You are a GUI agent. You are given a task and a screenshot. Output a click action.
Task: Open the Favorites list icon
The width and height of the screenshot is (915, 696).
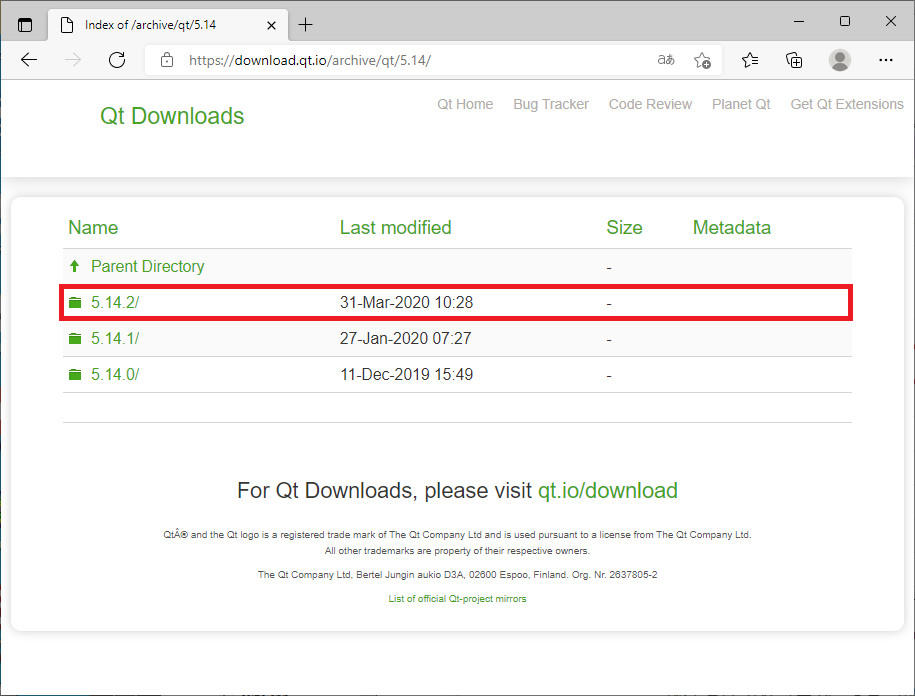[x=750, y=60]
